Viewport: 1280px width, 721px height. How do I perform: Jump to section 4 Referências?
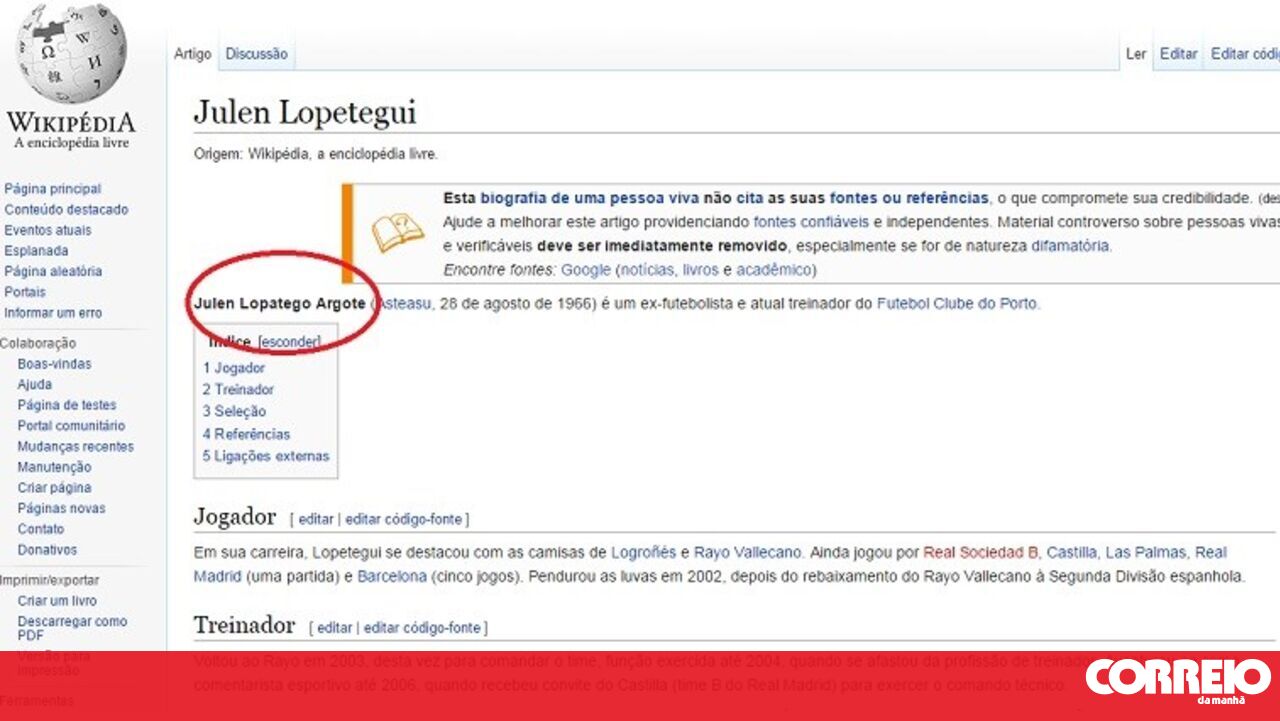point(246,434)
